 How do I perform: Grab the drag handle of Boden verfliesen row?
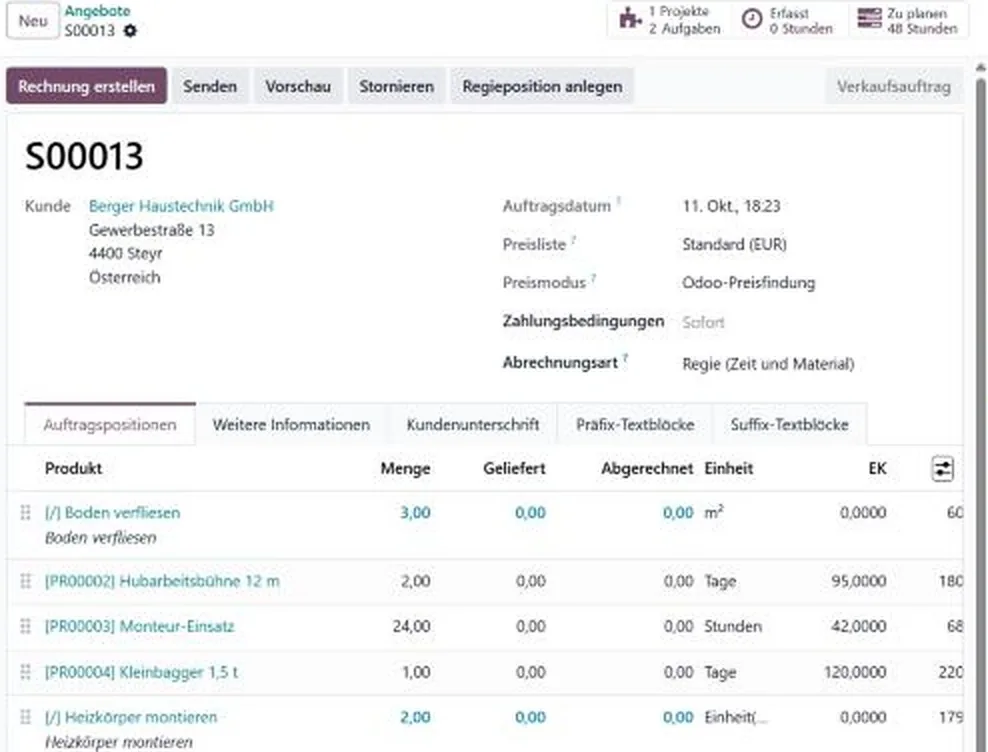25,512
